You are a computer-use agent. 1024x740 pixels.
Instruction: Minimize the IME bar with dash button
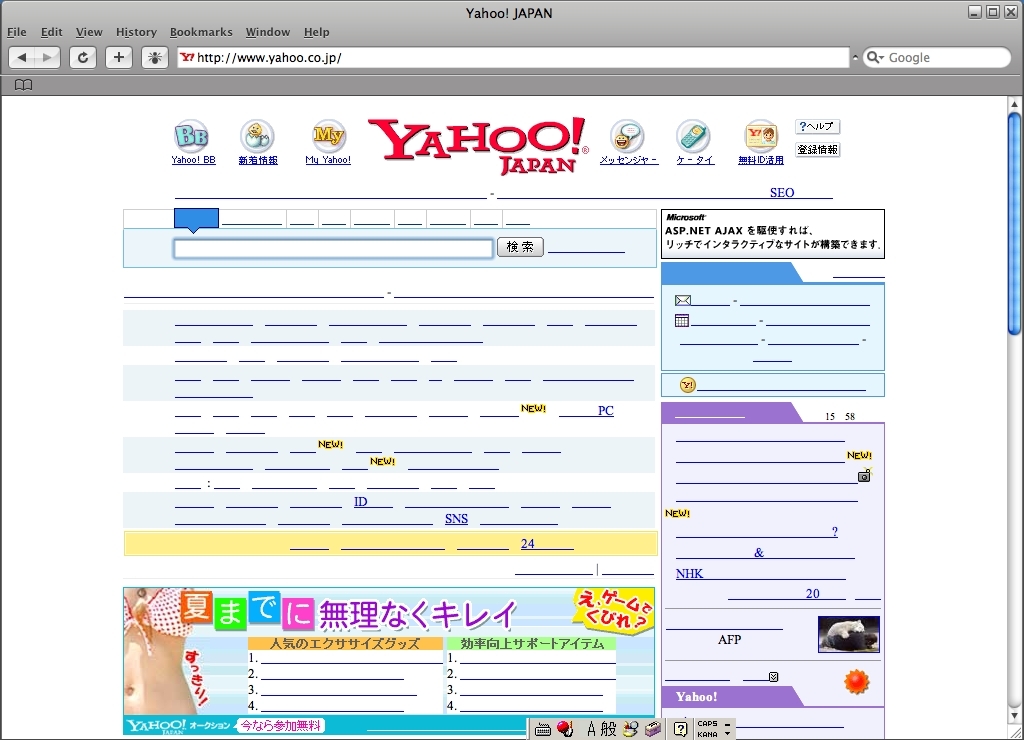pos(728,724)
